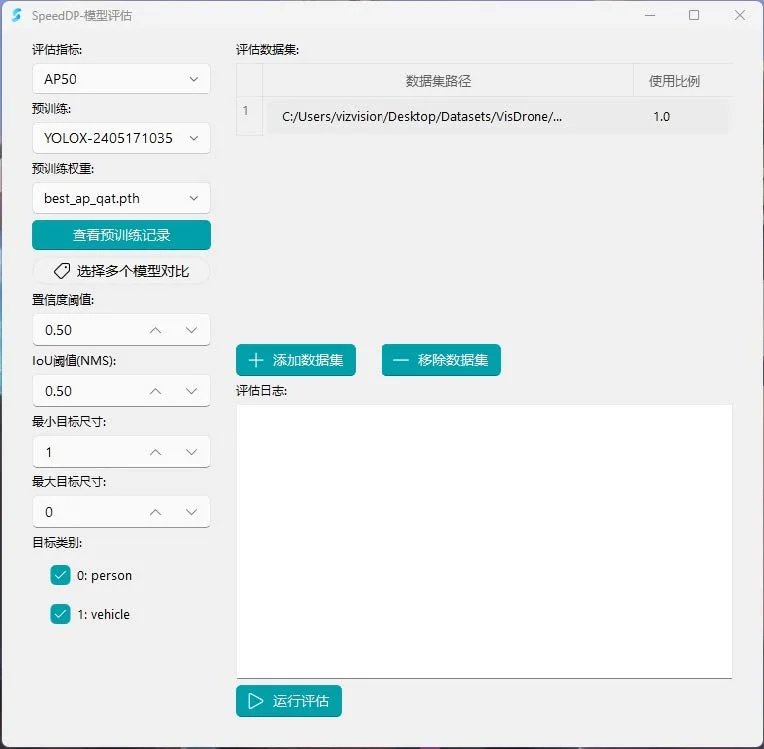Decrease IoU阈值(NMS) with the down arrow
764x749 pixels.
coord(191,391)
